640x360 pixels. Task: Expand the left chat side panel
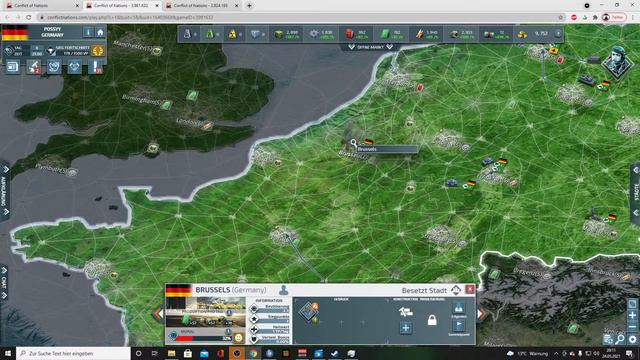4,282
